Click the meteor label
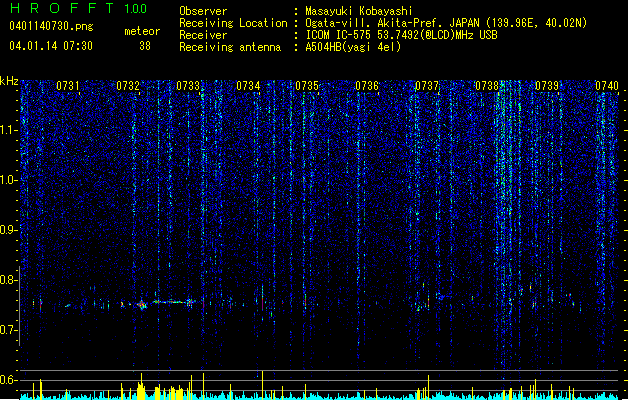629x400 pixels. [142, 31]
